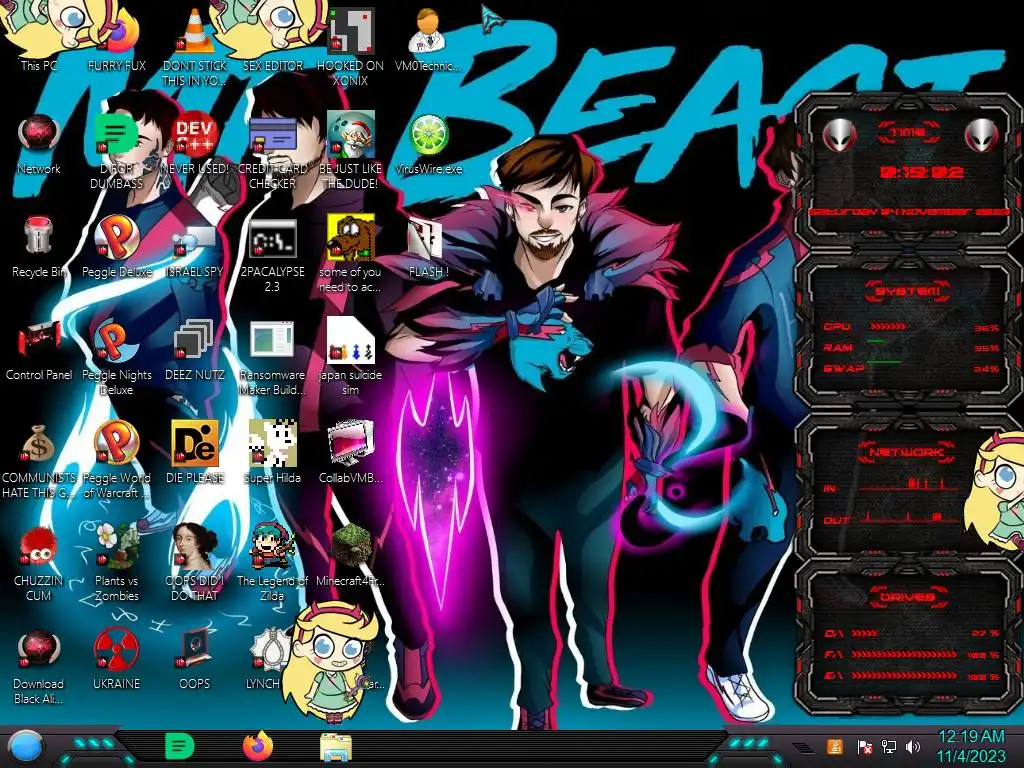Launch the NEVER USED! Dev-C++ icon
The width and height of the screenshot is (1024, 768).
tap(195, 135)
